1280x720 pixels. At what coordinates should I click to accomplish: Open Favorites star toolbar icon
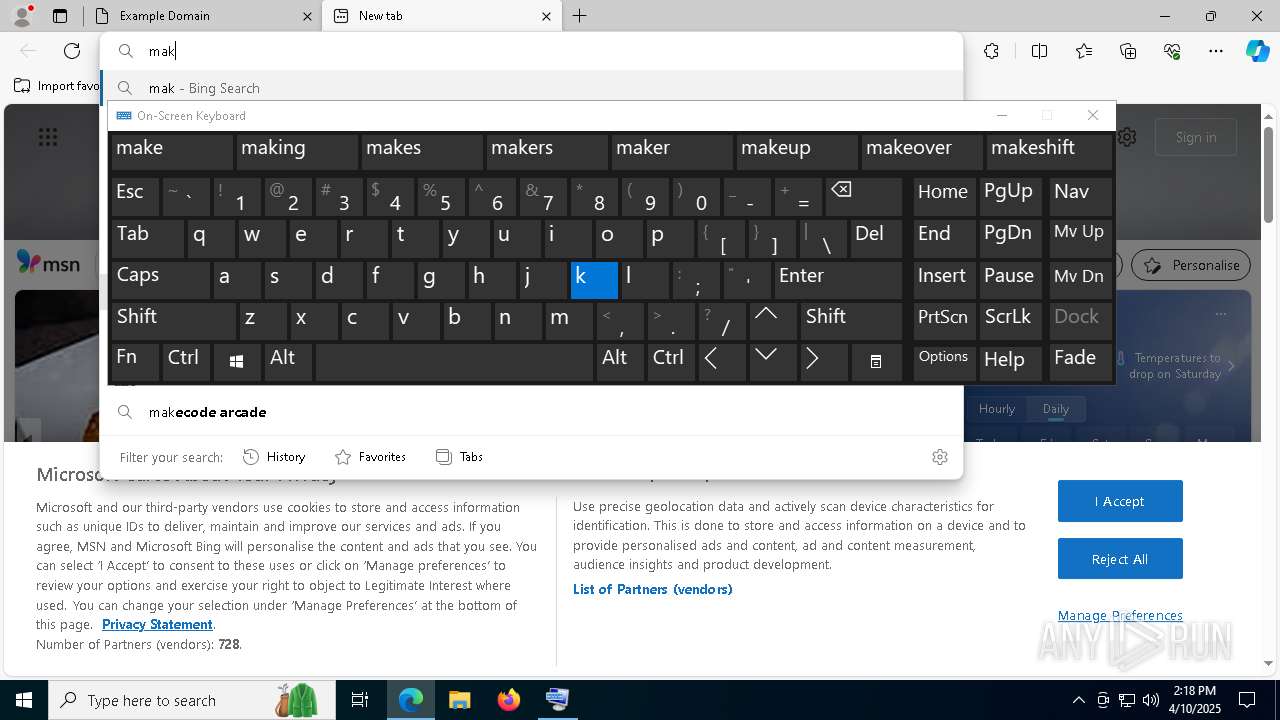[1084, 51]
